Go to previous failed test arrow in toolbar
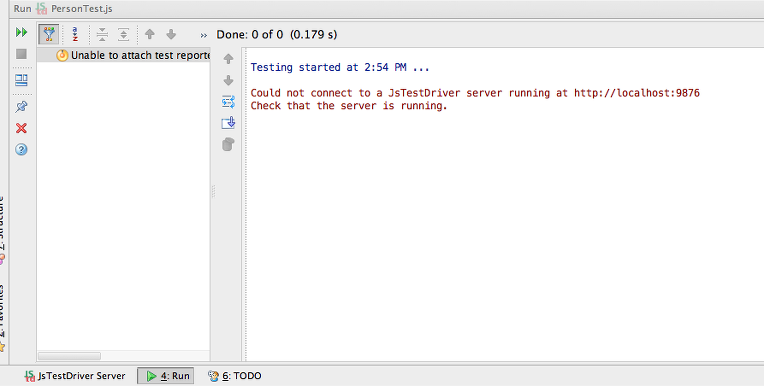Viewport: 764px width, 386px height. tap(150, 34)
